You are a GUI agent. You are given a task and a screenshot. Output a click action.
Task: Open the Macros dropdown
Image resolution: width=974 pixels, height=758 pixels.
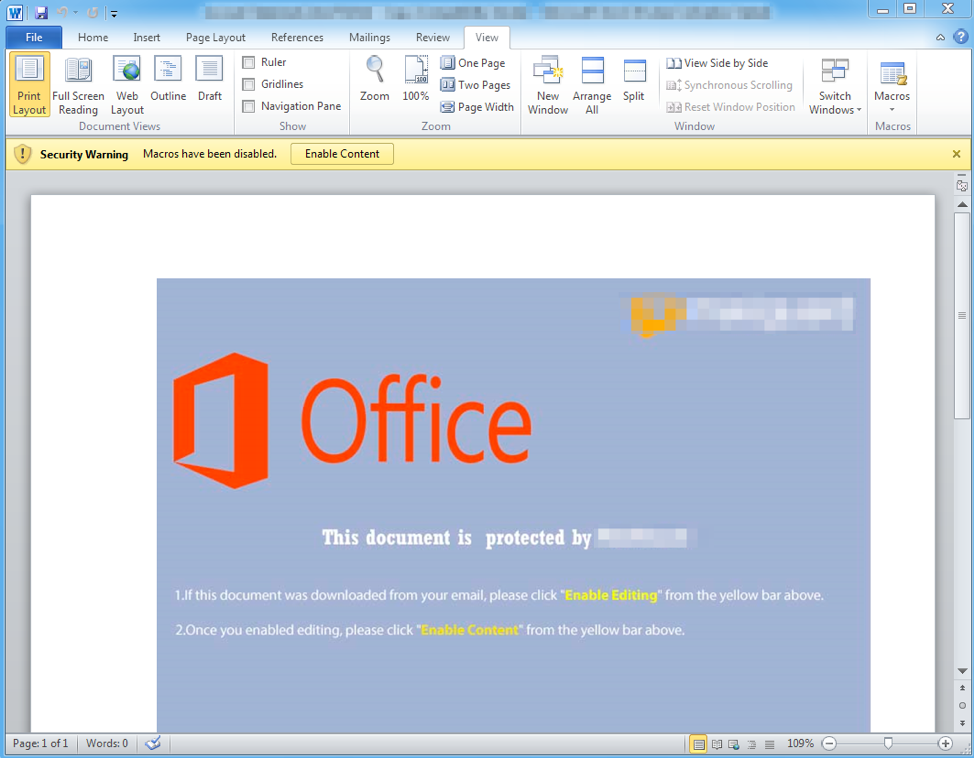[892, 85]
